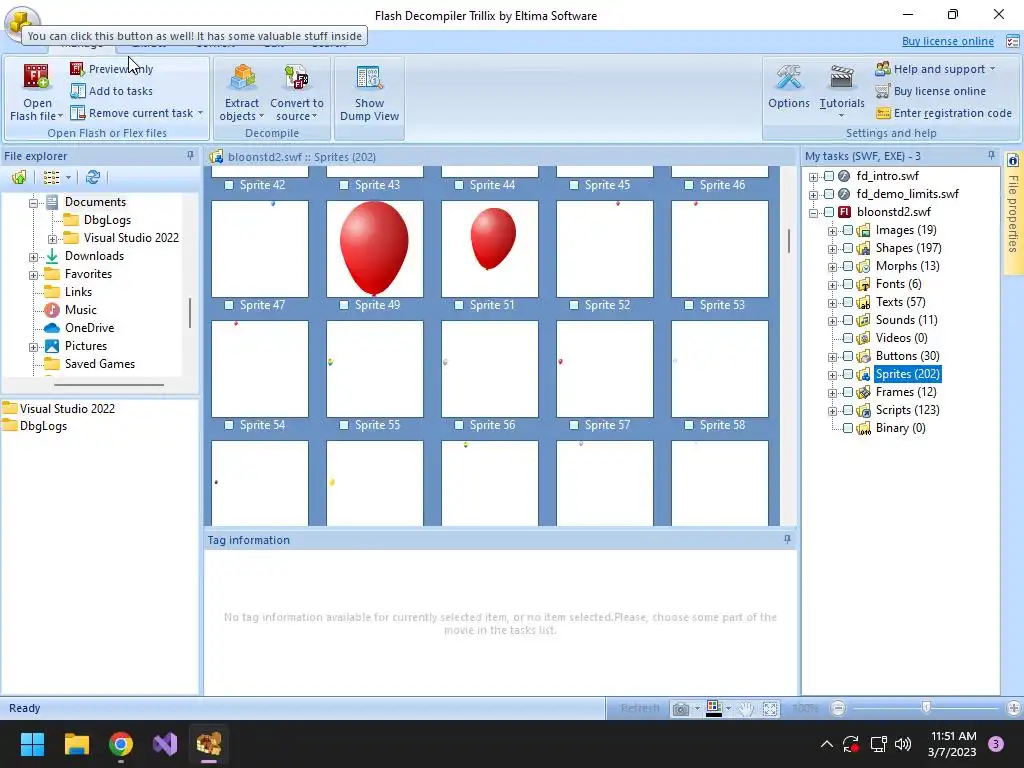
Task: Select the Pictures folder in File explorer
Action: coord(86,346)
